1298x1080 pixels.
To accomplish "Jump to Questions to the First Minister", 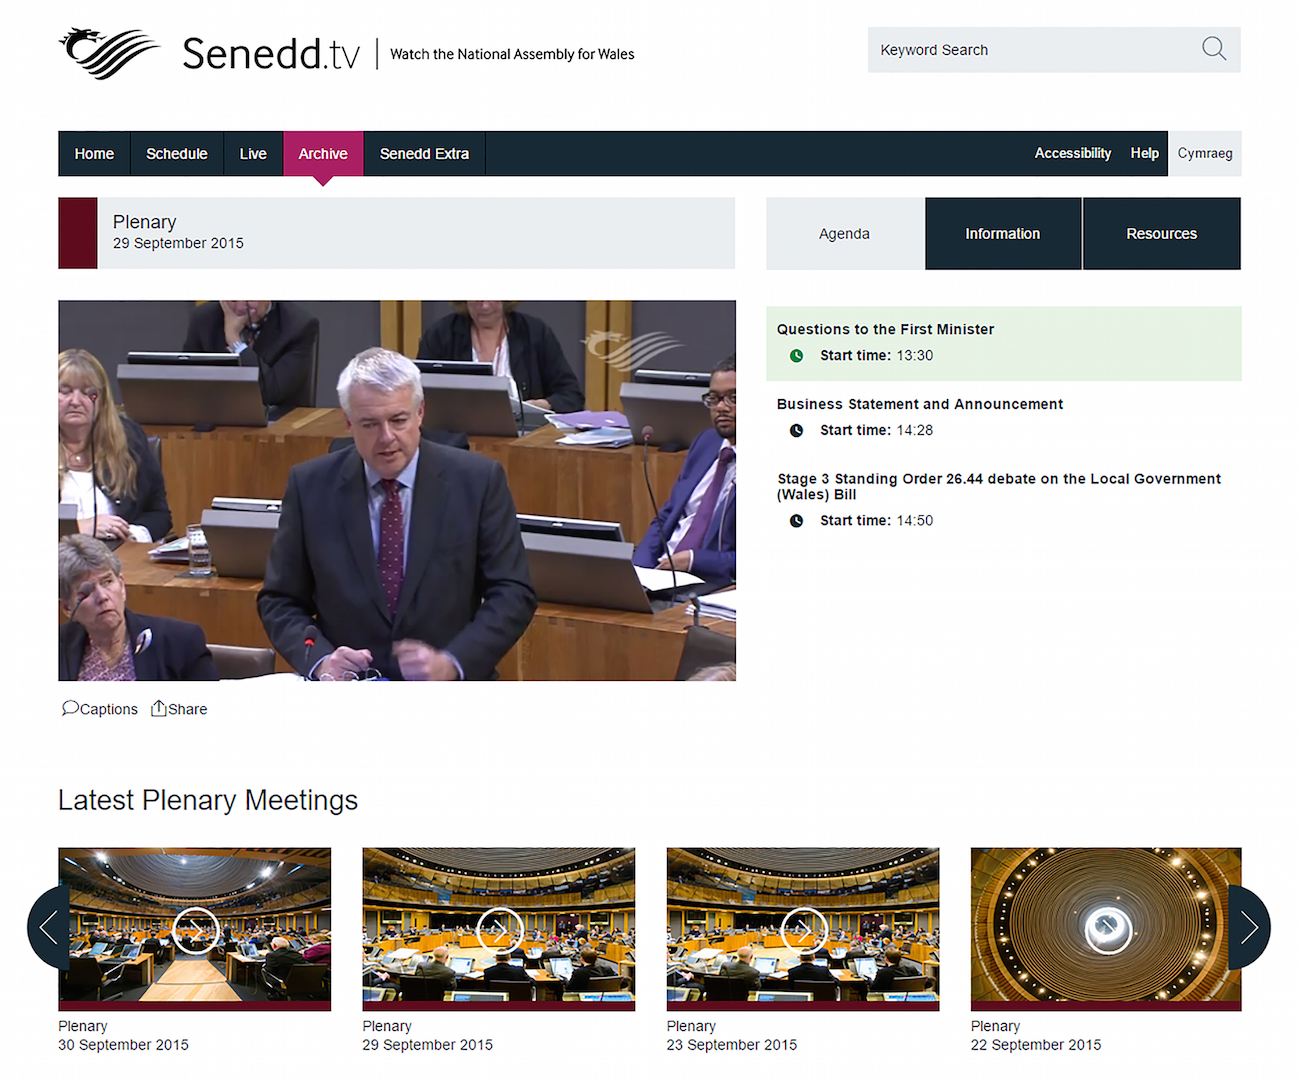I will (1004, 343).
